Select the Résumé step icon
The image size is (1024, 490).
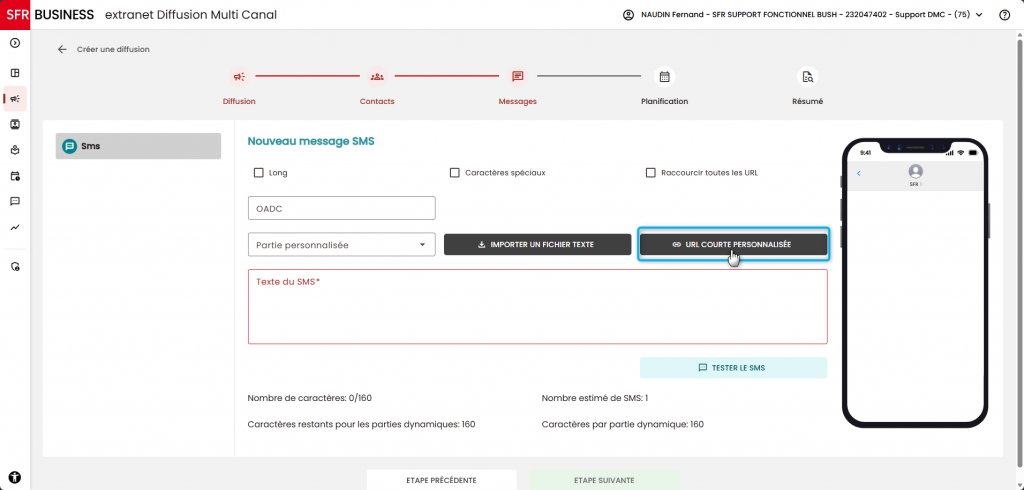click(808, 77)
